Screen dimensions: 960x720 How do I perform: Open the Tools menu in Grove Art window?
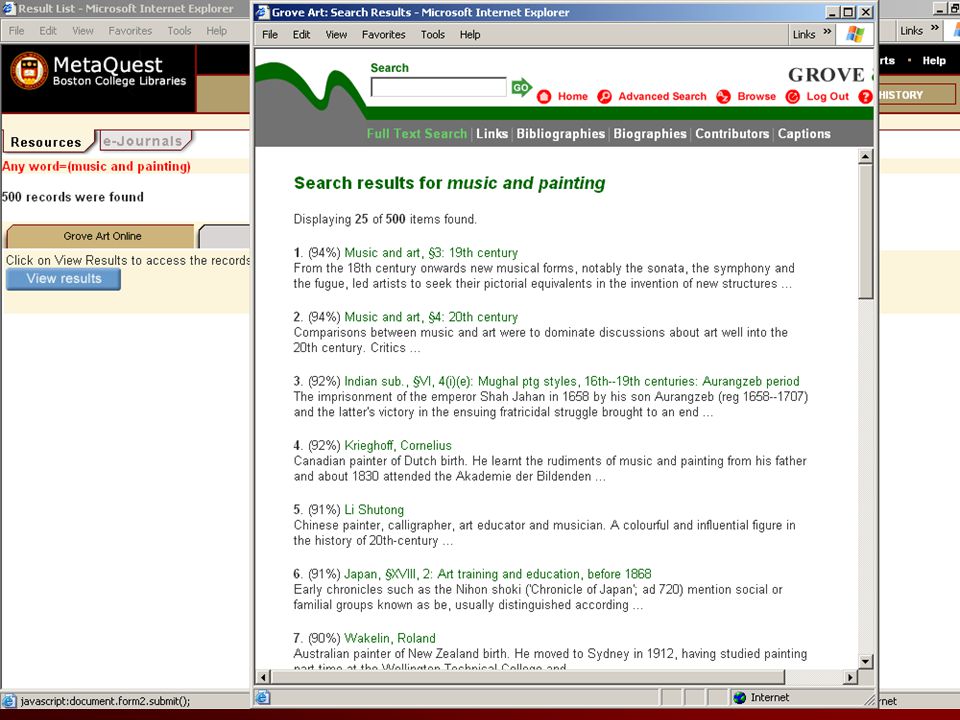click(x=433, y=35)
